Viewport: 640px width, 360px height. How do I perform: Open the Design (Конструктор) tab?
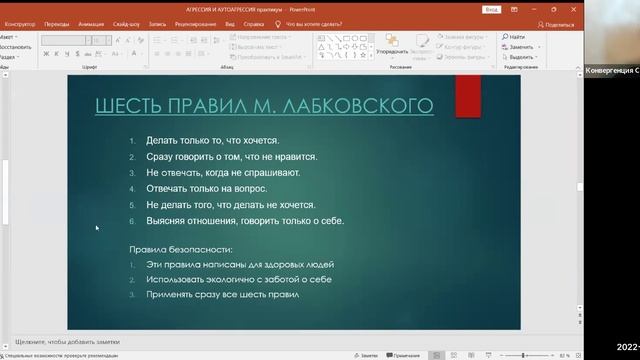pos(20,24)
